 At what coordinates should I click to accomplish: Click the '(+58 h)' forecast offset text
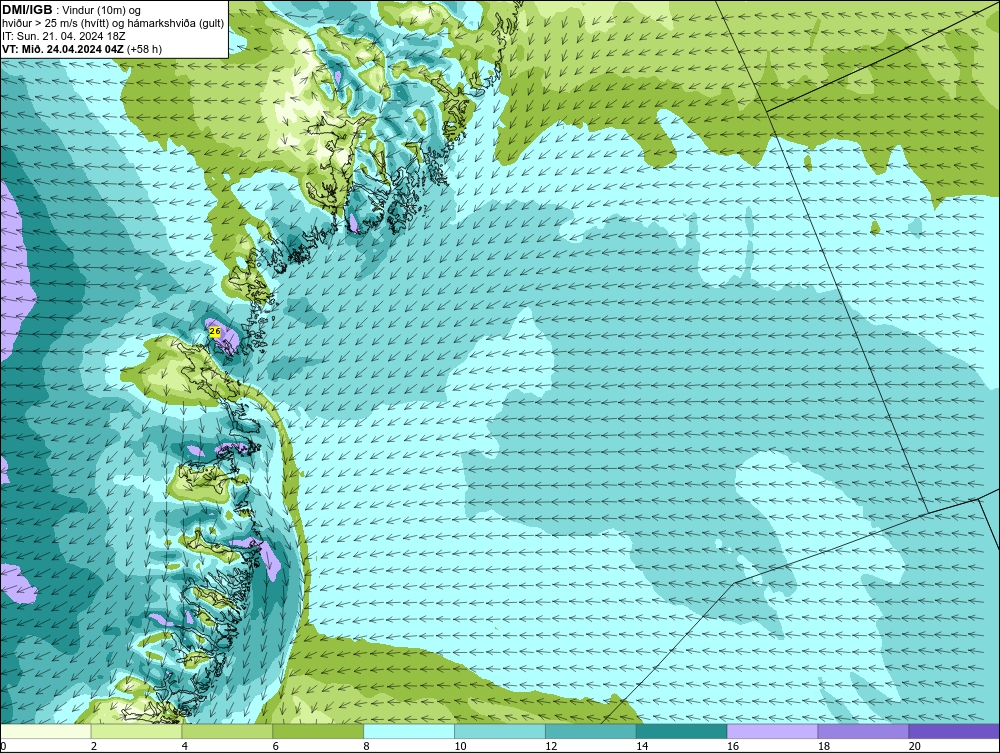click(x=145, y=48)
